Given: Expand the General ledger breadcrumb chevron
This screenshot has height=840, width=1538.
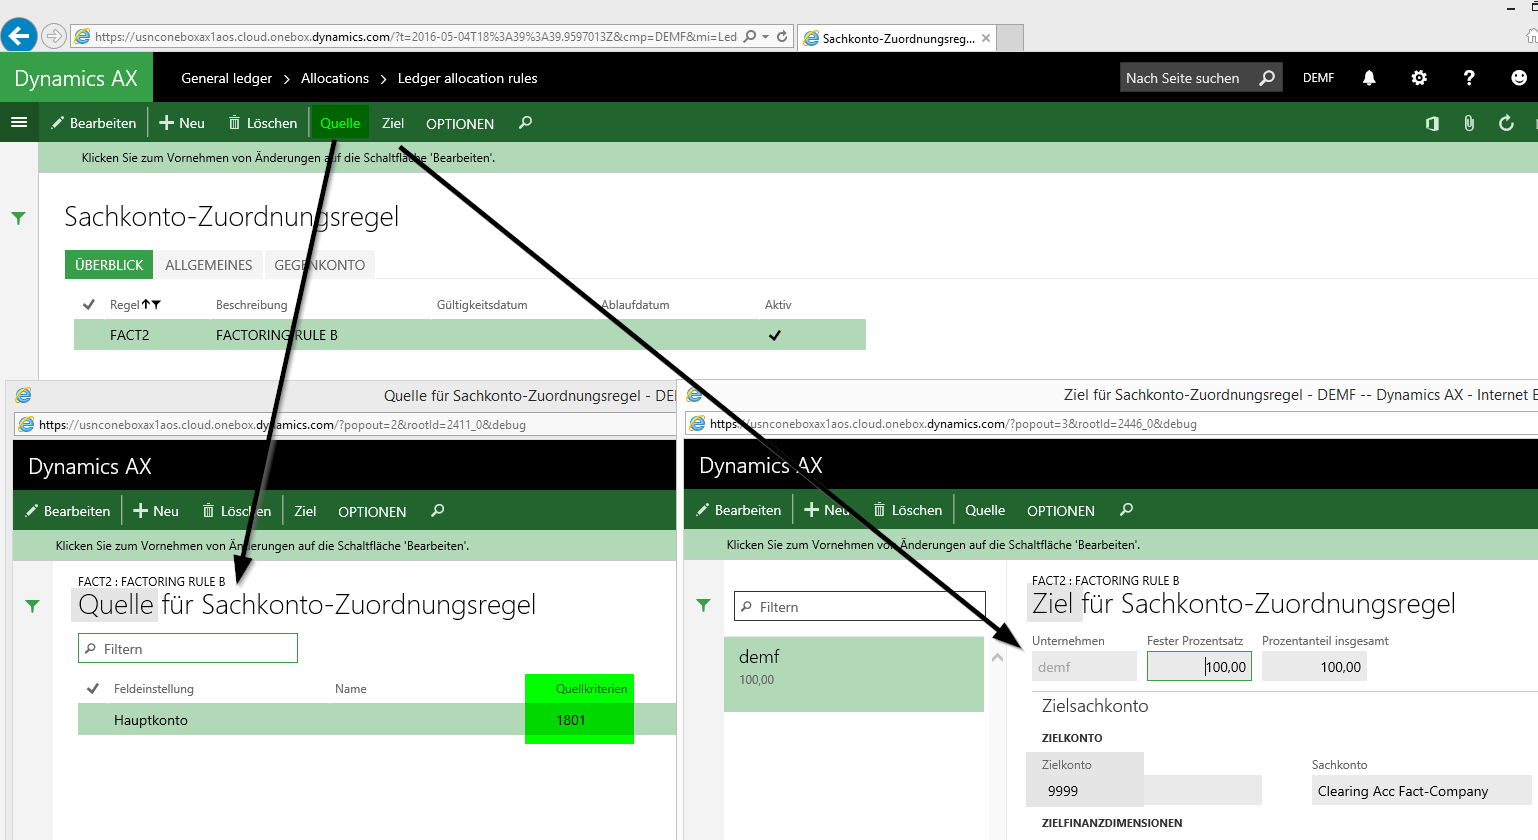Looking at the screenshot, I should coord(287,79).
